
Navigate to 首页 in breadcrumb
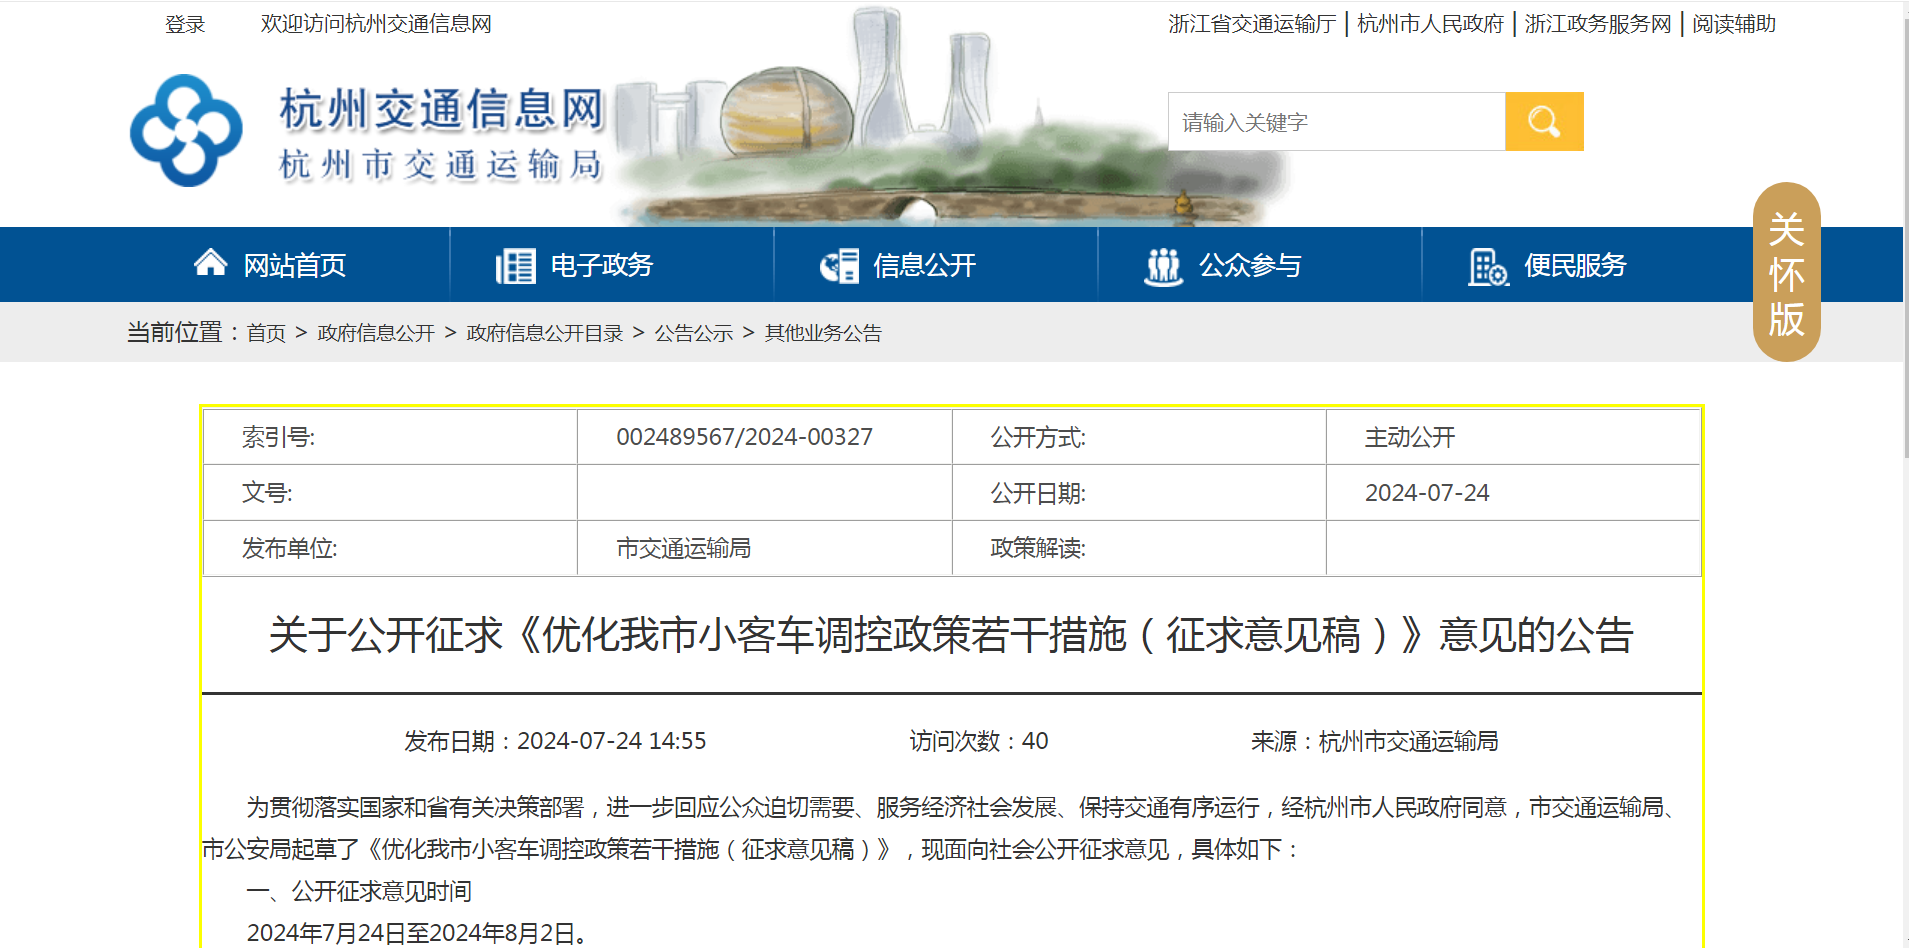tap(266, 333)
